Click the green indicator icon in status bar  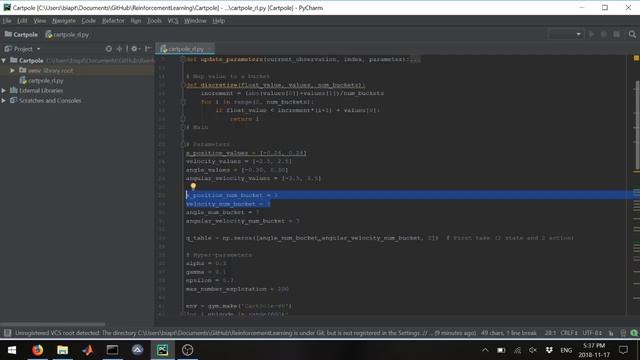[x=634, y=333]
